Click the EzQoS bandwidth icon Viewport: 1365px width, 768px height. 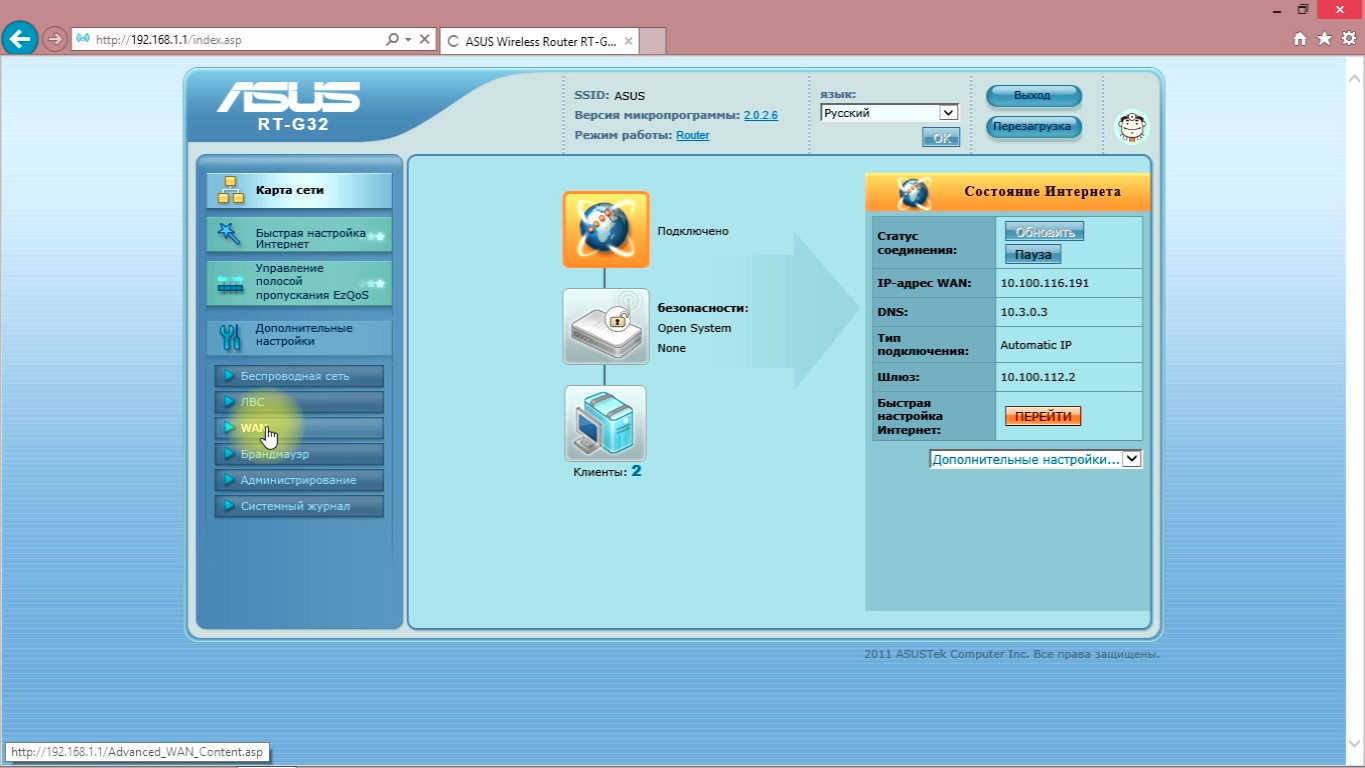click(231, 285)
